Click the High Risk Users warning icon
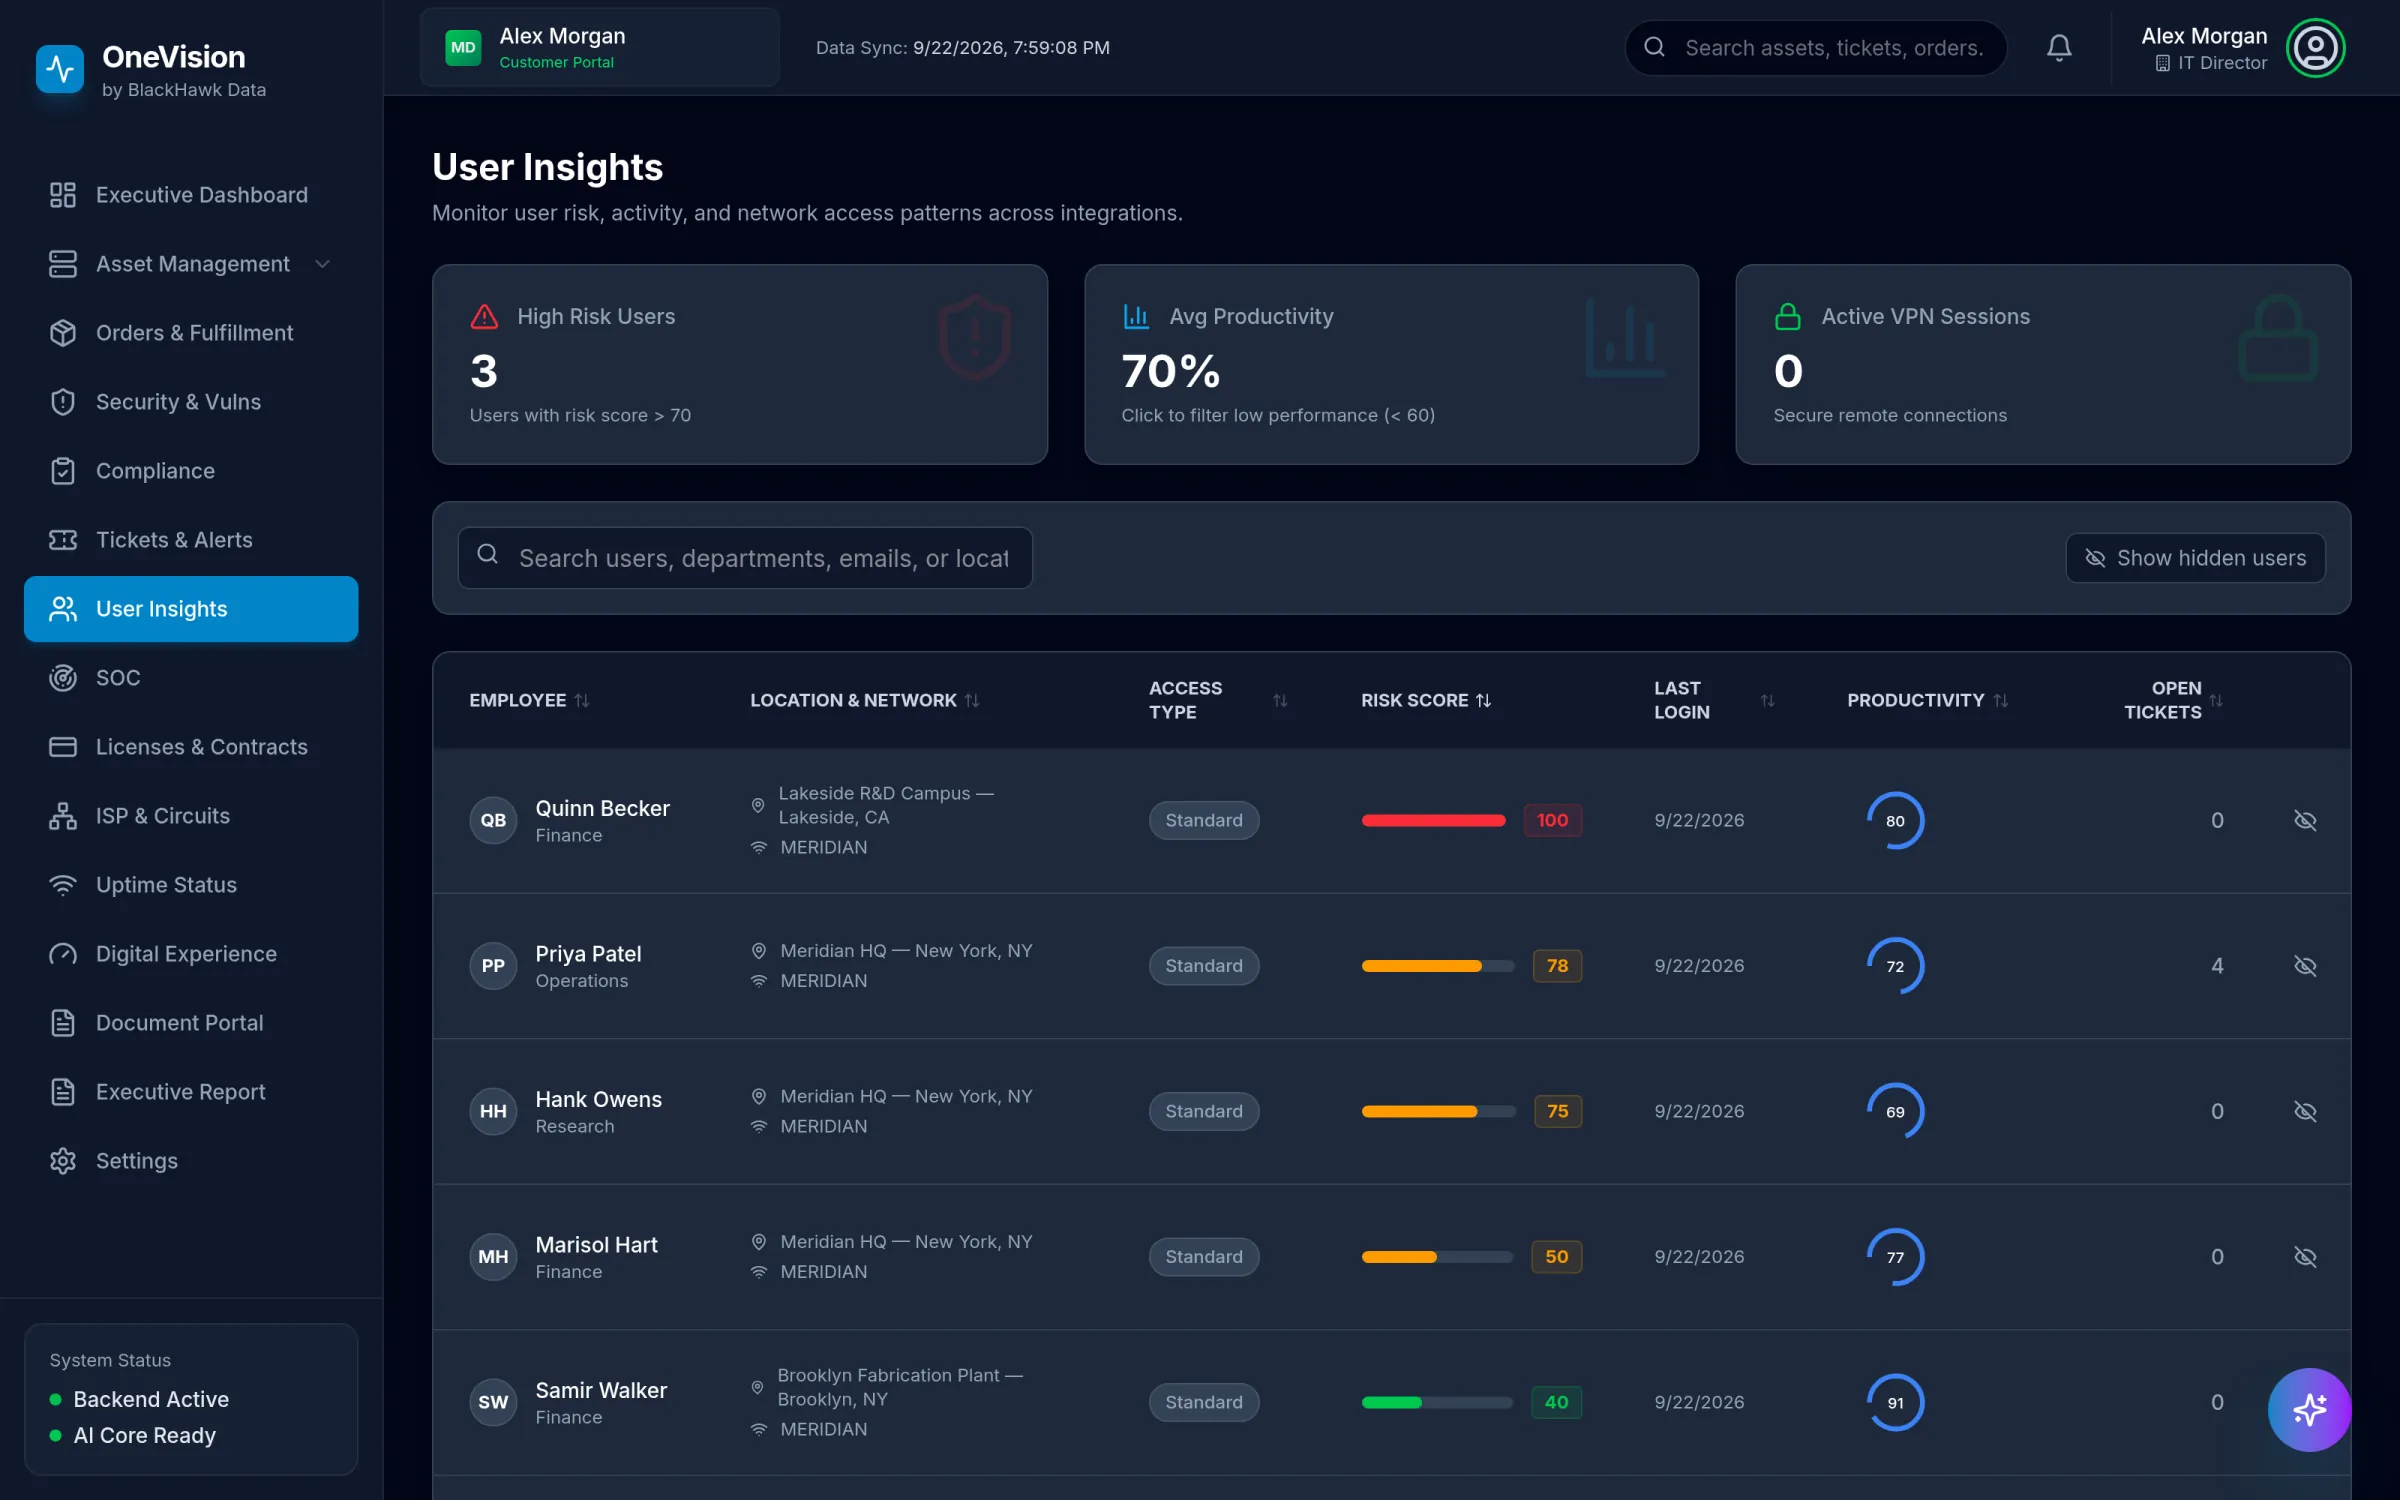Image resolution: width=2400 pixels, height=1500 pixels. pyautogui.click(x=484, y=316)
